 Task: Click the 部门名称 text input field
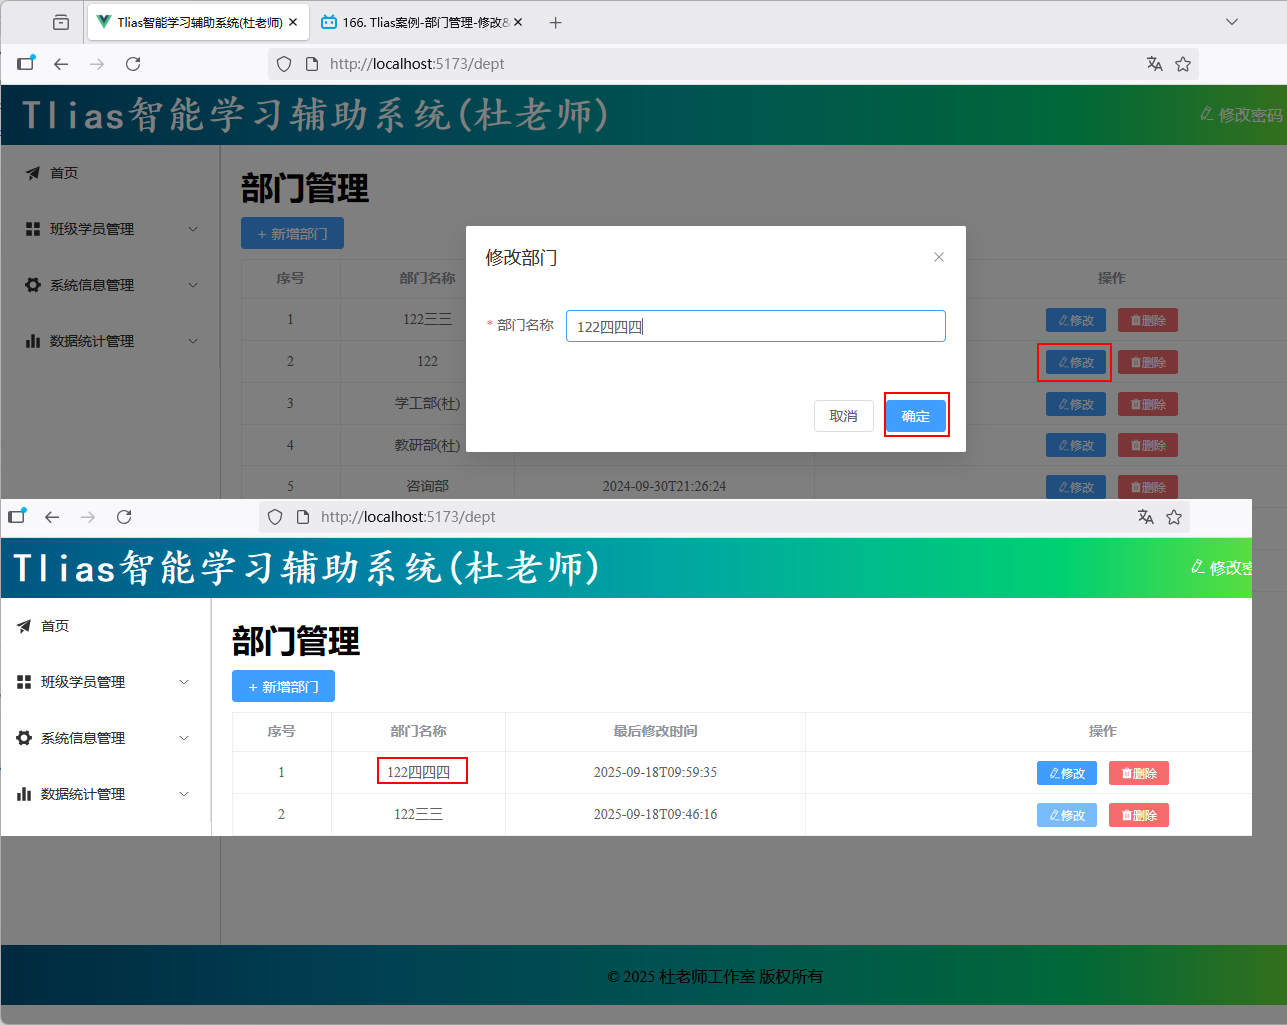coord(755,326)
